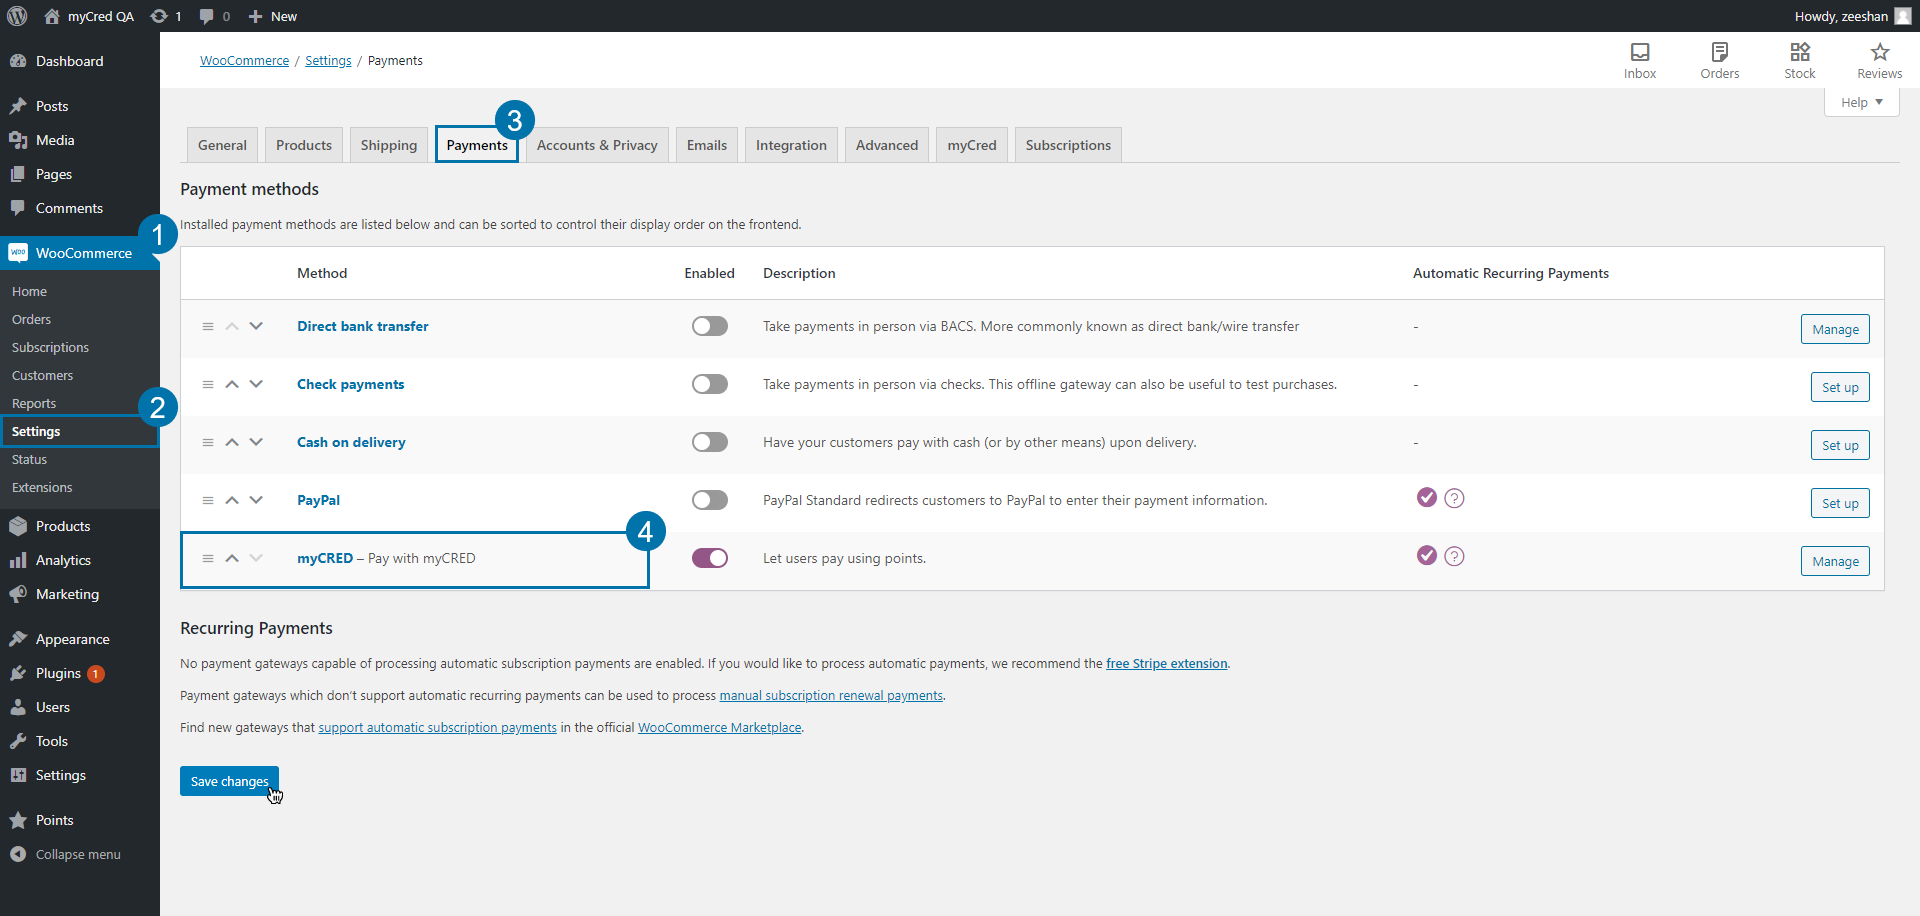The height and width of the screenshot is (916, 1920).
Task: Enable the PayPal payment toggle
Action: 710,500
